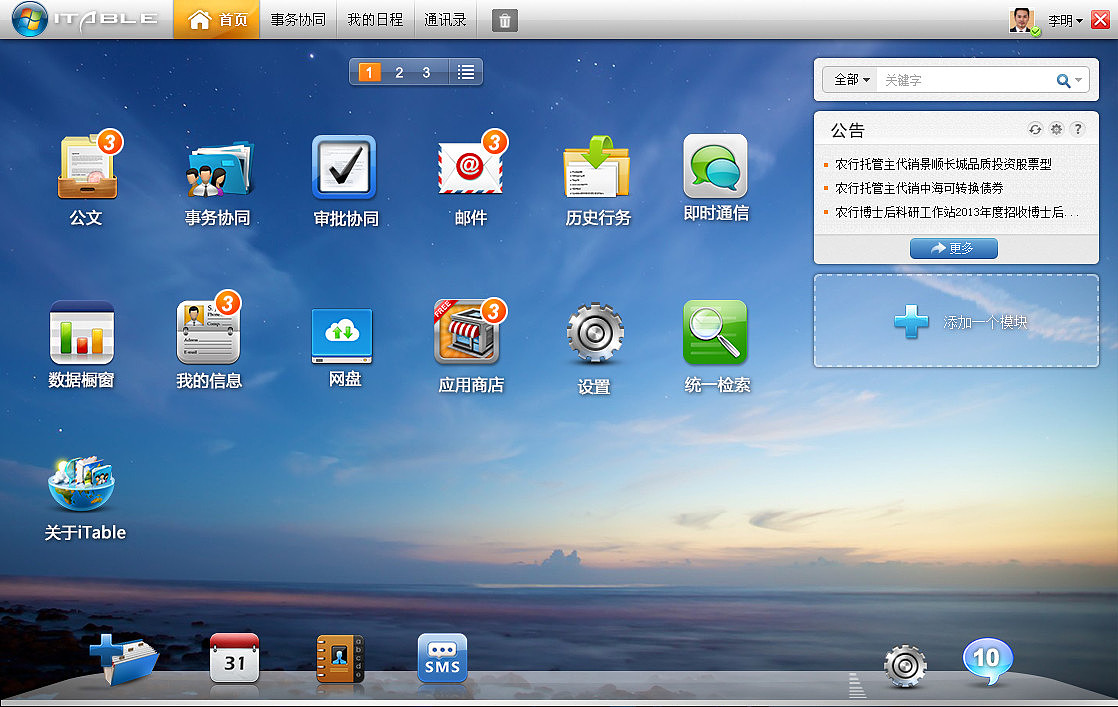
Task: Close the iTable window
Action: pos(1101,20)
